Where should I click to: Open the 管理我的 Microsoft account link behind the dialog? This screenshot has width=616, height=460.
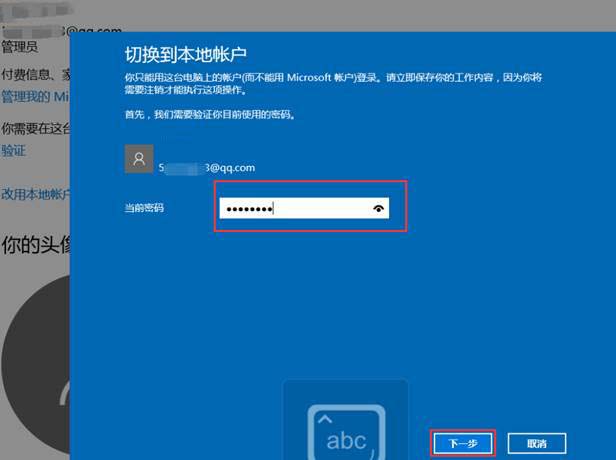(x=35, y=97)
